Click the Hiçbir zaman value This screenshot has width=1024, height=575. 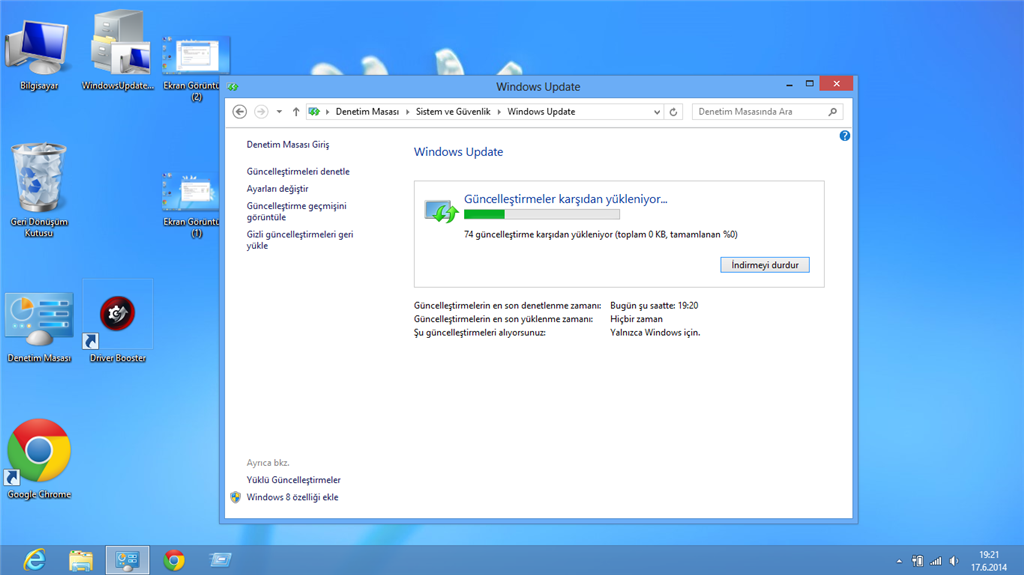[636, 319]
